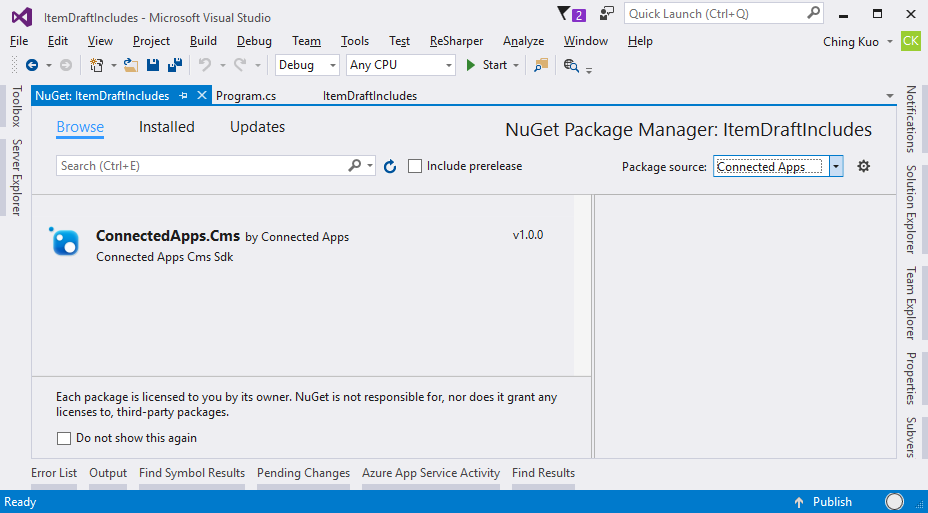Open the ReSharper menu
This screenshot has height=513, width=928.
tap(456, 41)
